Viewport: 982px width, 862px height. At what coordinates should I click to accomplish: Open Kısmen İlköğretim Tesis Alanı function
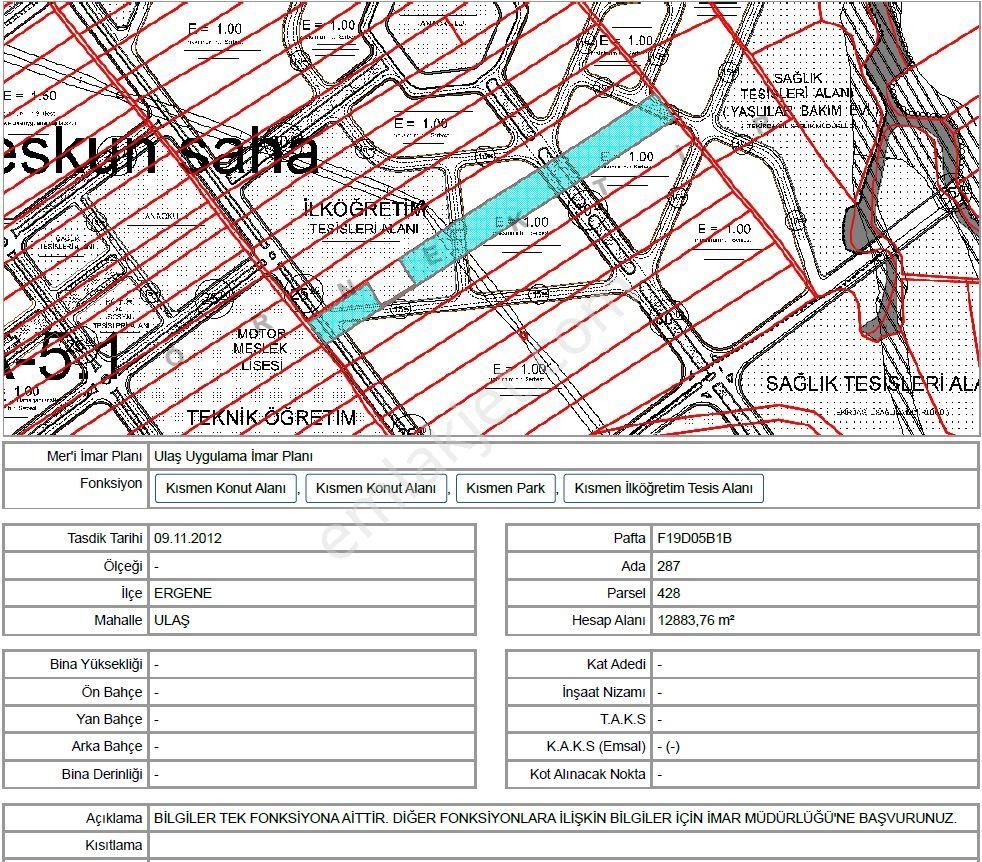[664, 488]
